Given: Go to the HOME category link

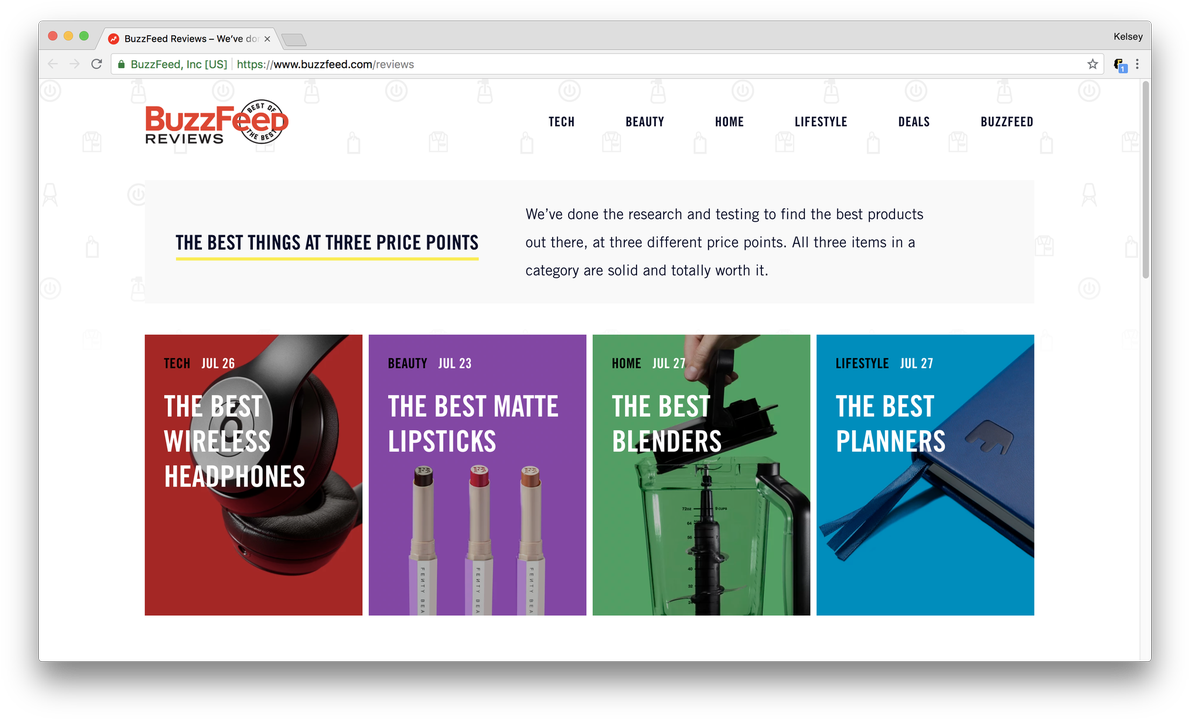Looking at the screenshot, I should pyautogui.click(x=729, y=121).
